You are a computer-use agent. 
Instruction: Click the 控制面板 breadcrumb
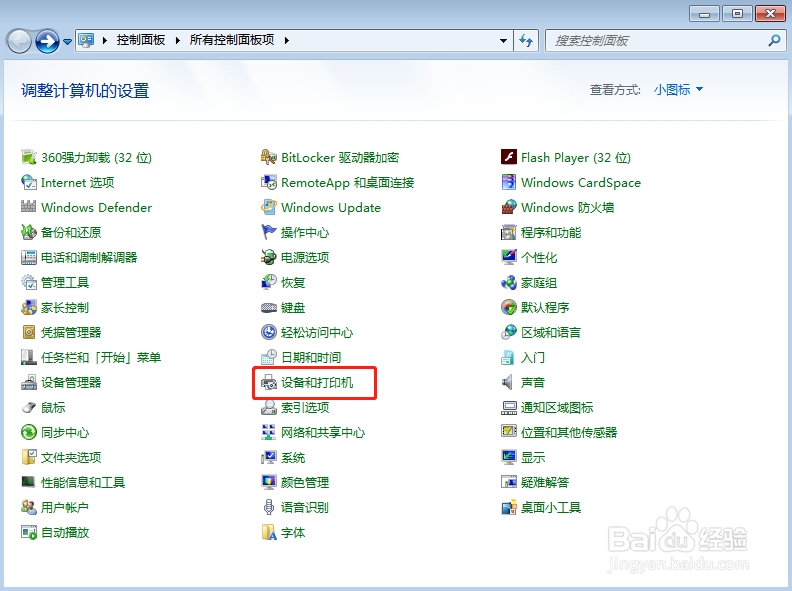point(141,40)
